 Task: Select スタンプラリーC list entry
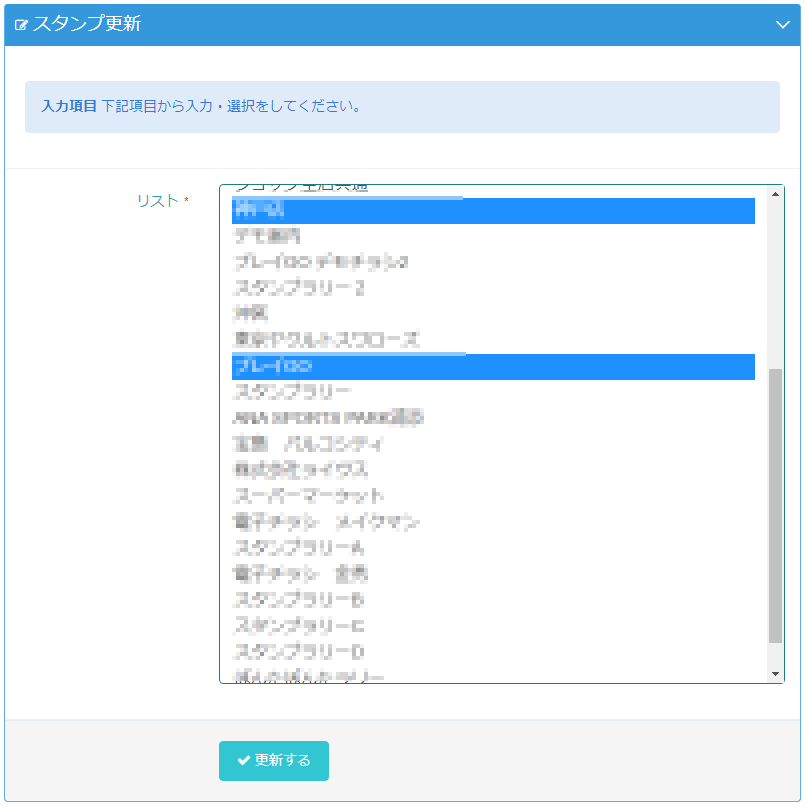pyautogui.click(x=299, y=626)
